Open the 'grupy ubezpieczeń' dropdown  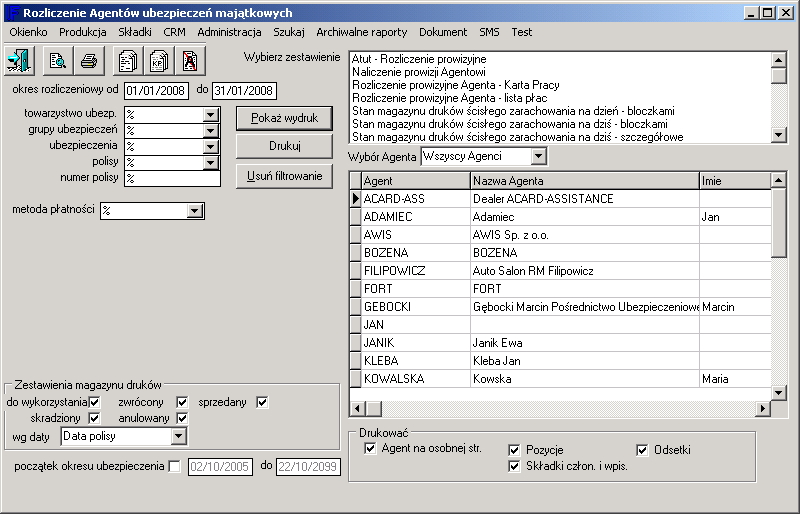[211, 131]
